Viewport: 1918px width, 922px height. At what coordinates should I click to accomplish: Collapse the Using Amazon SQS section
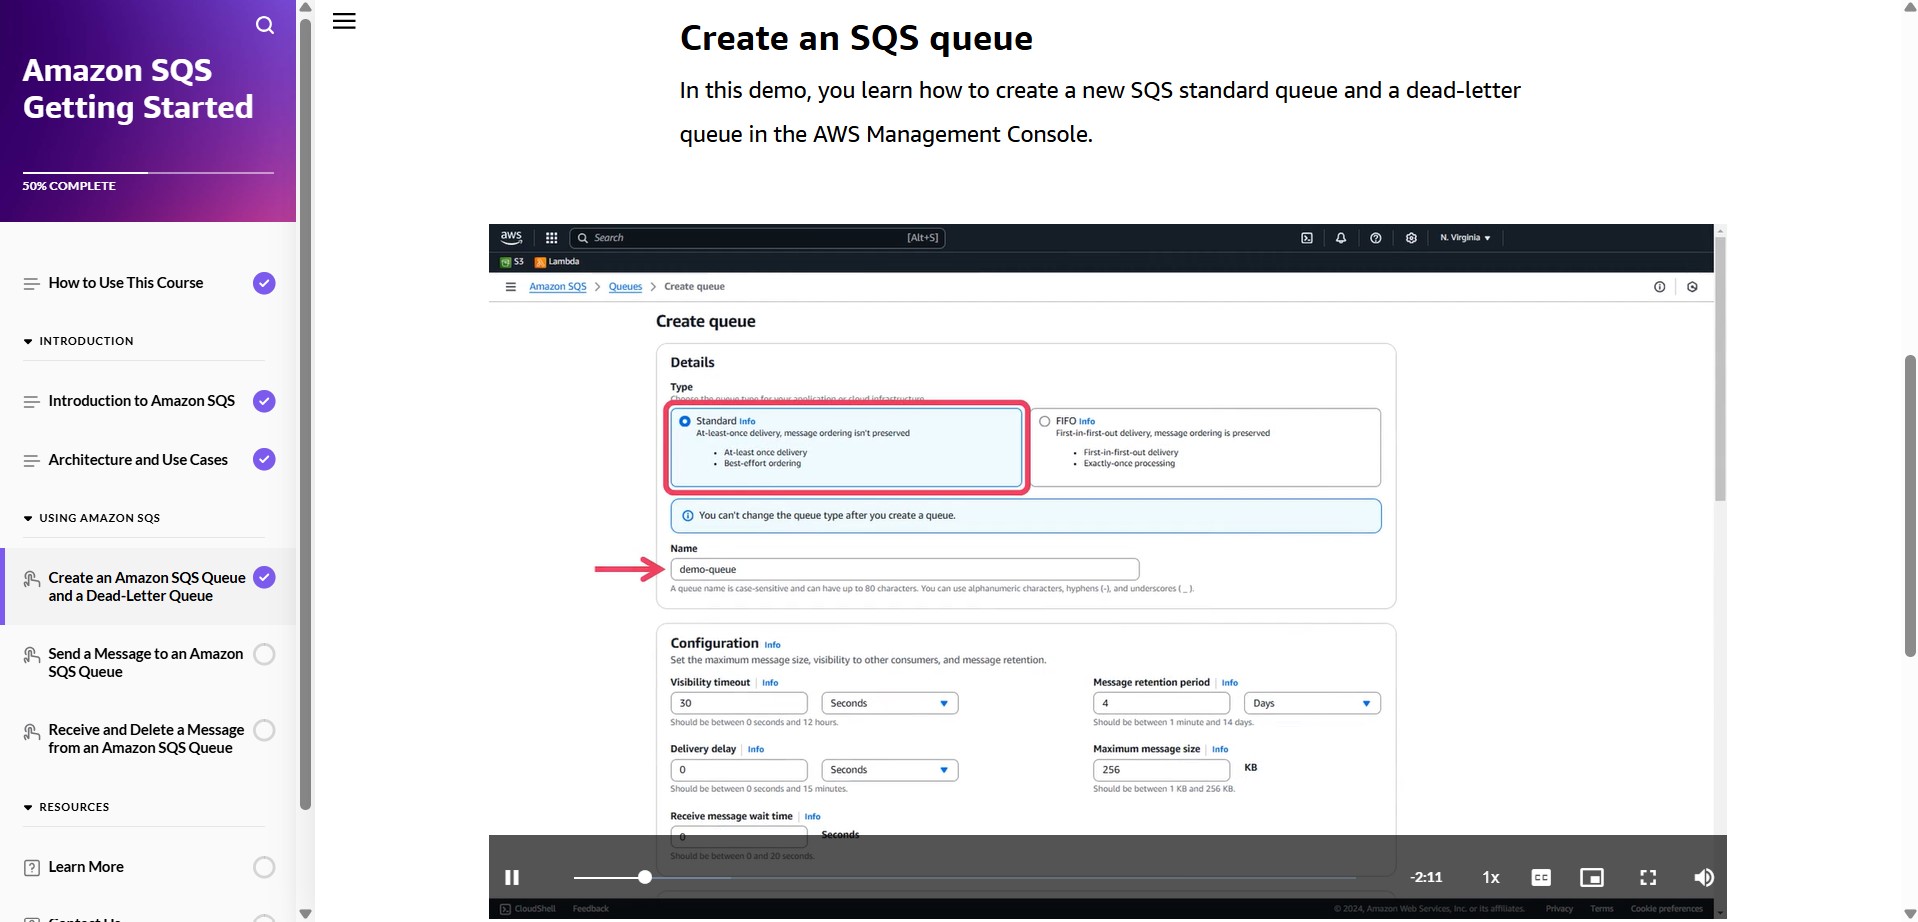click(28, 518)
